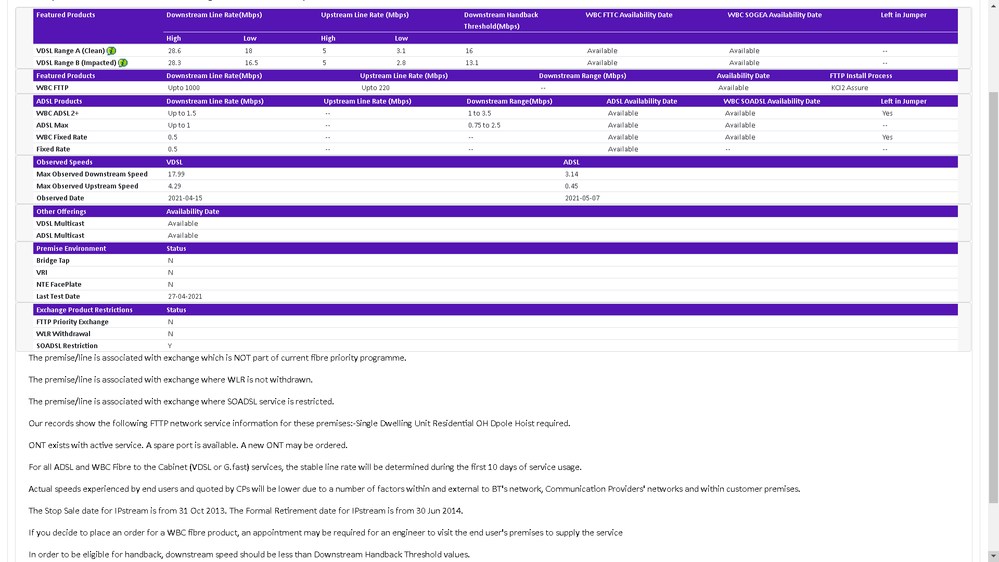Select the WBC FTTP row label
This screenshot has height=562, width=999.
tap(52, 88)
